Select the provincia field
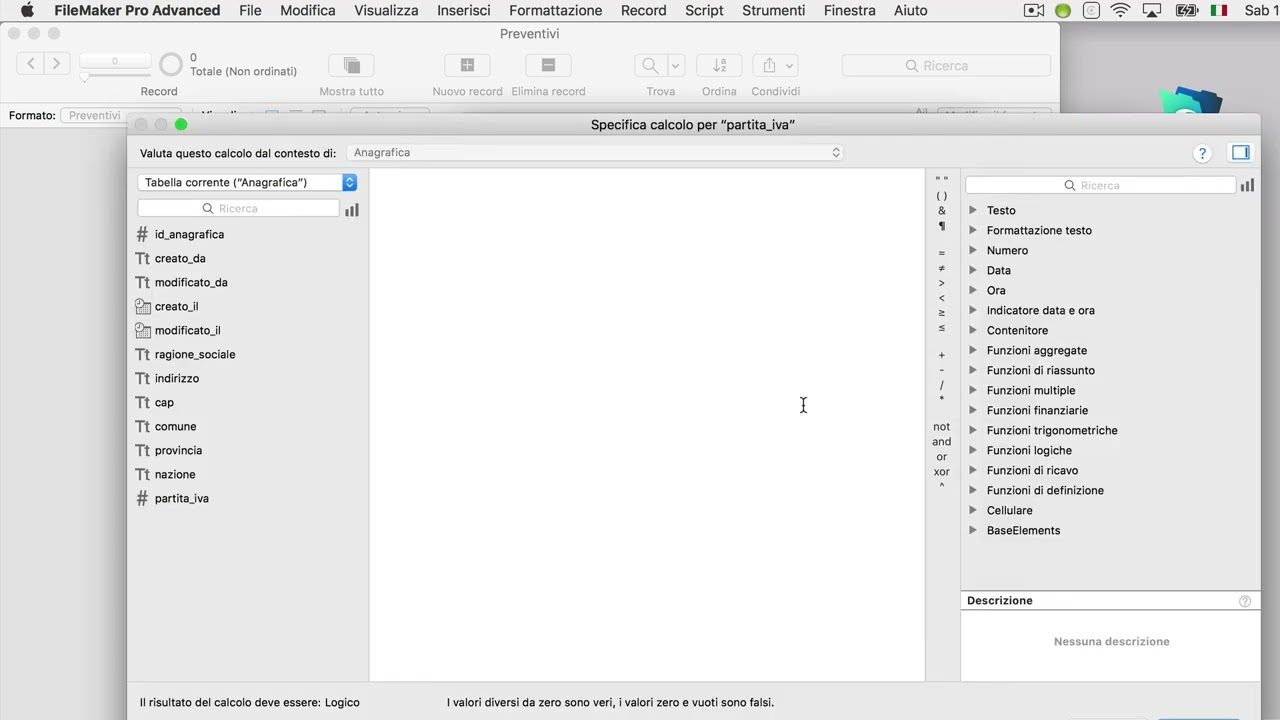The image size is (1280, 720). [178, 450]
